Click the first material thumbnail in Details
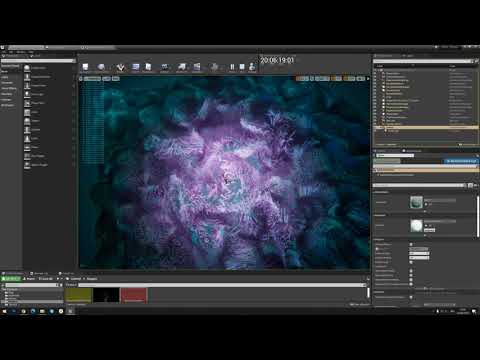This screenshot has height=360, width=480. click(416, 202)
